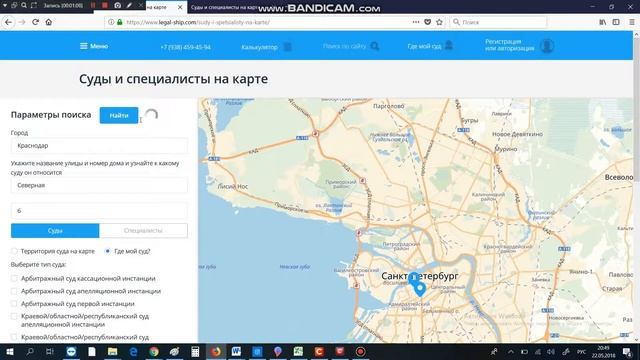
Task: Open Bandicam record icon on taskbar
Action: 360,351
